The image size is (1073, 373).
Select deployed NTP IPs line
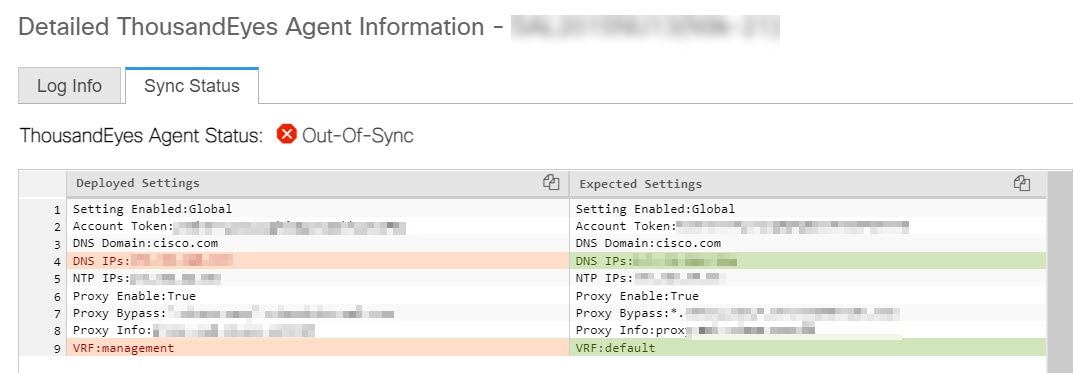pyautogui.click(x=318, y=278)
